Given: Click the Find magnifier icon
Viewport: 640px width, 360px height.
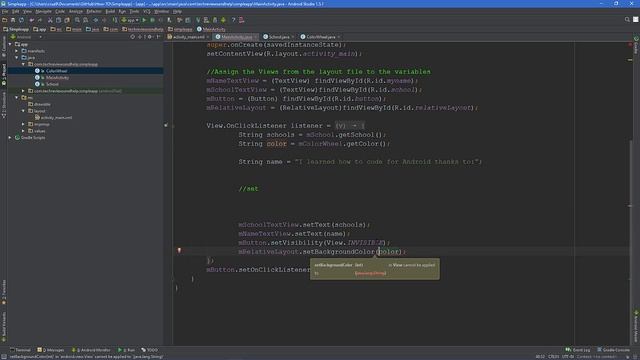Looking at the screenshot, I should click(x=77, y=20).
